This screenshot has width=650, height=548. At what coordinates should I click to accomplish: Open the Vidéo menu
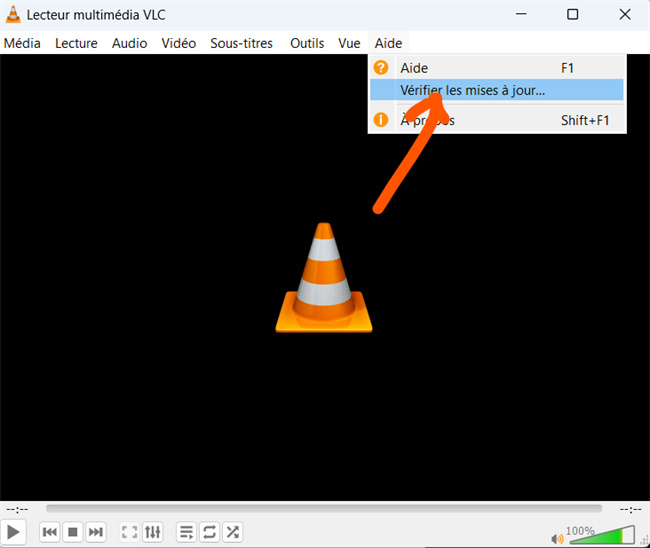(179, 43)
